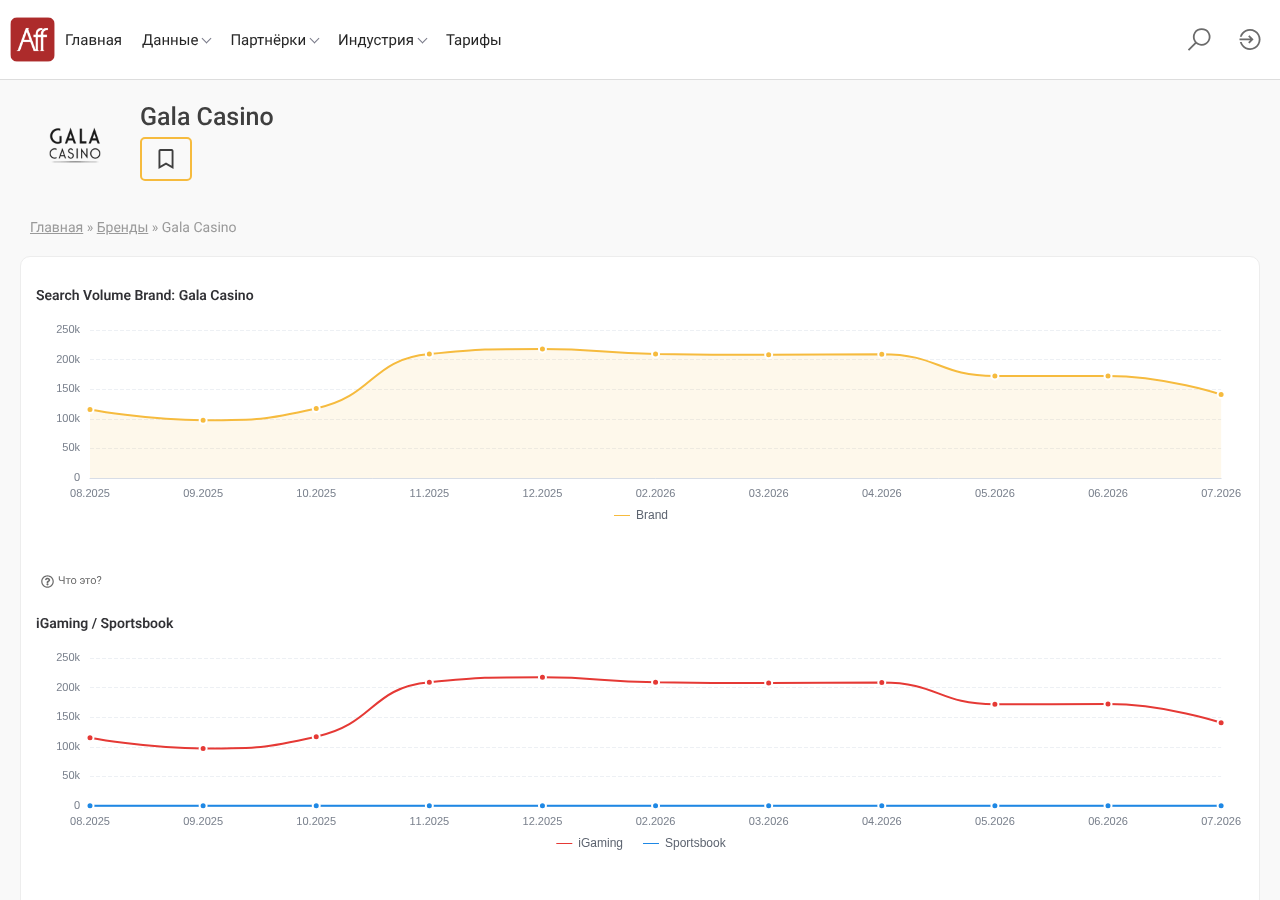This screenshot has height=900, width=1280.
Task: Toggle the iGaming legend series
Action: (x=590, y=843)
